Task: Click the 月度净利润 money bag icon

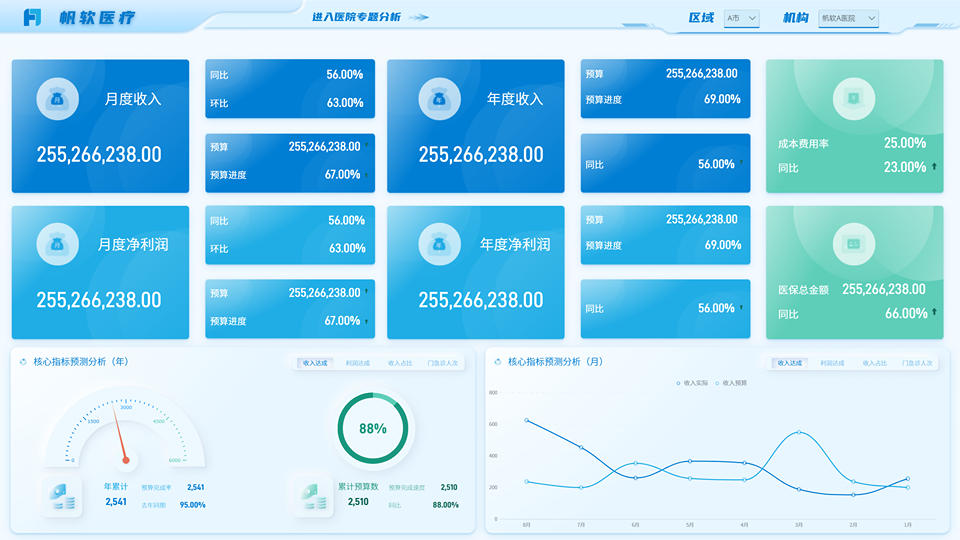Action: 58,244
